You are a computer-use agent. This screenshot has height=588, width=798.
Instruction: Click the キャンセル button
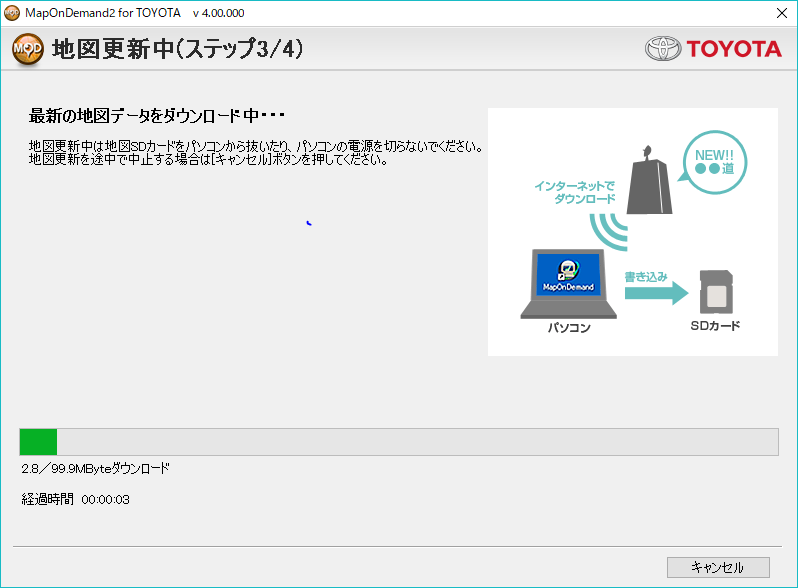tap(718, 567)
